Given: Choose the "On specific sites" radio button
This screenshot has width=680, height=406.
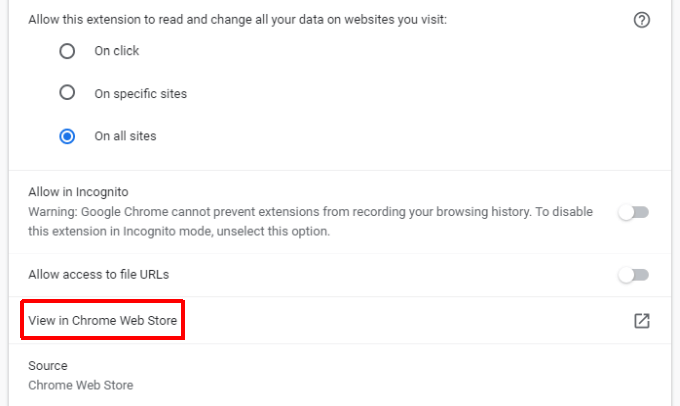Looking at the screenshot, I should pos(67,93).
